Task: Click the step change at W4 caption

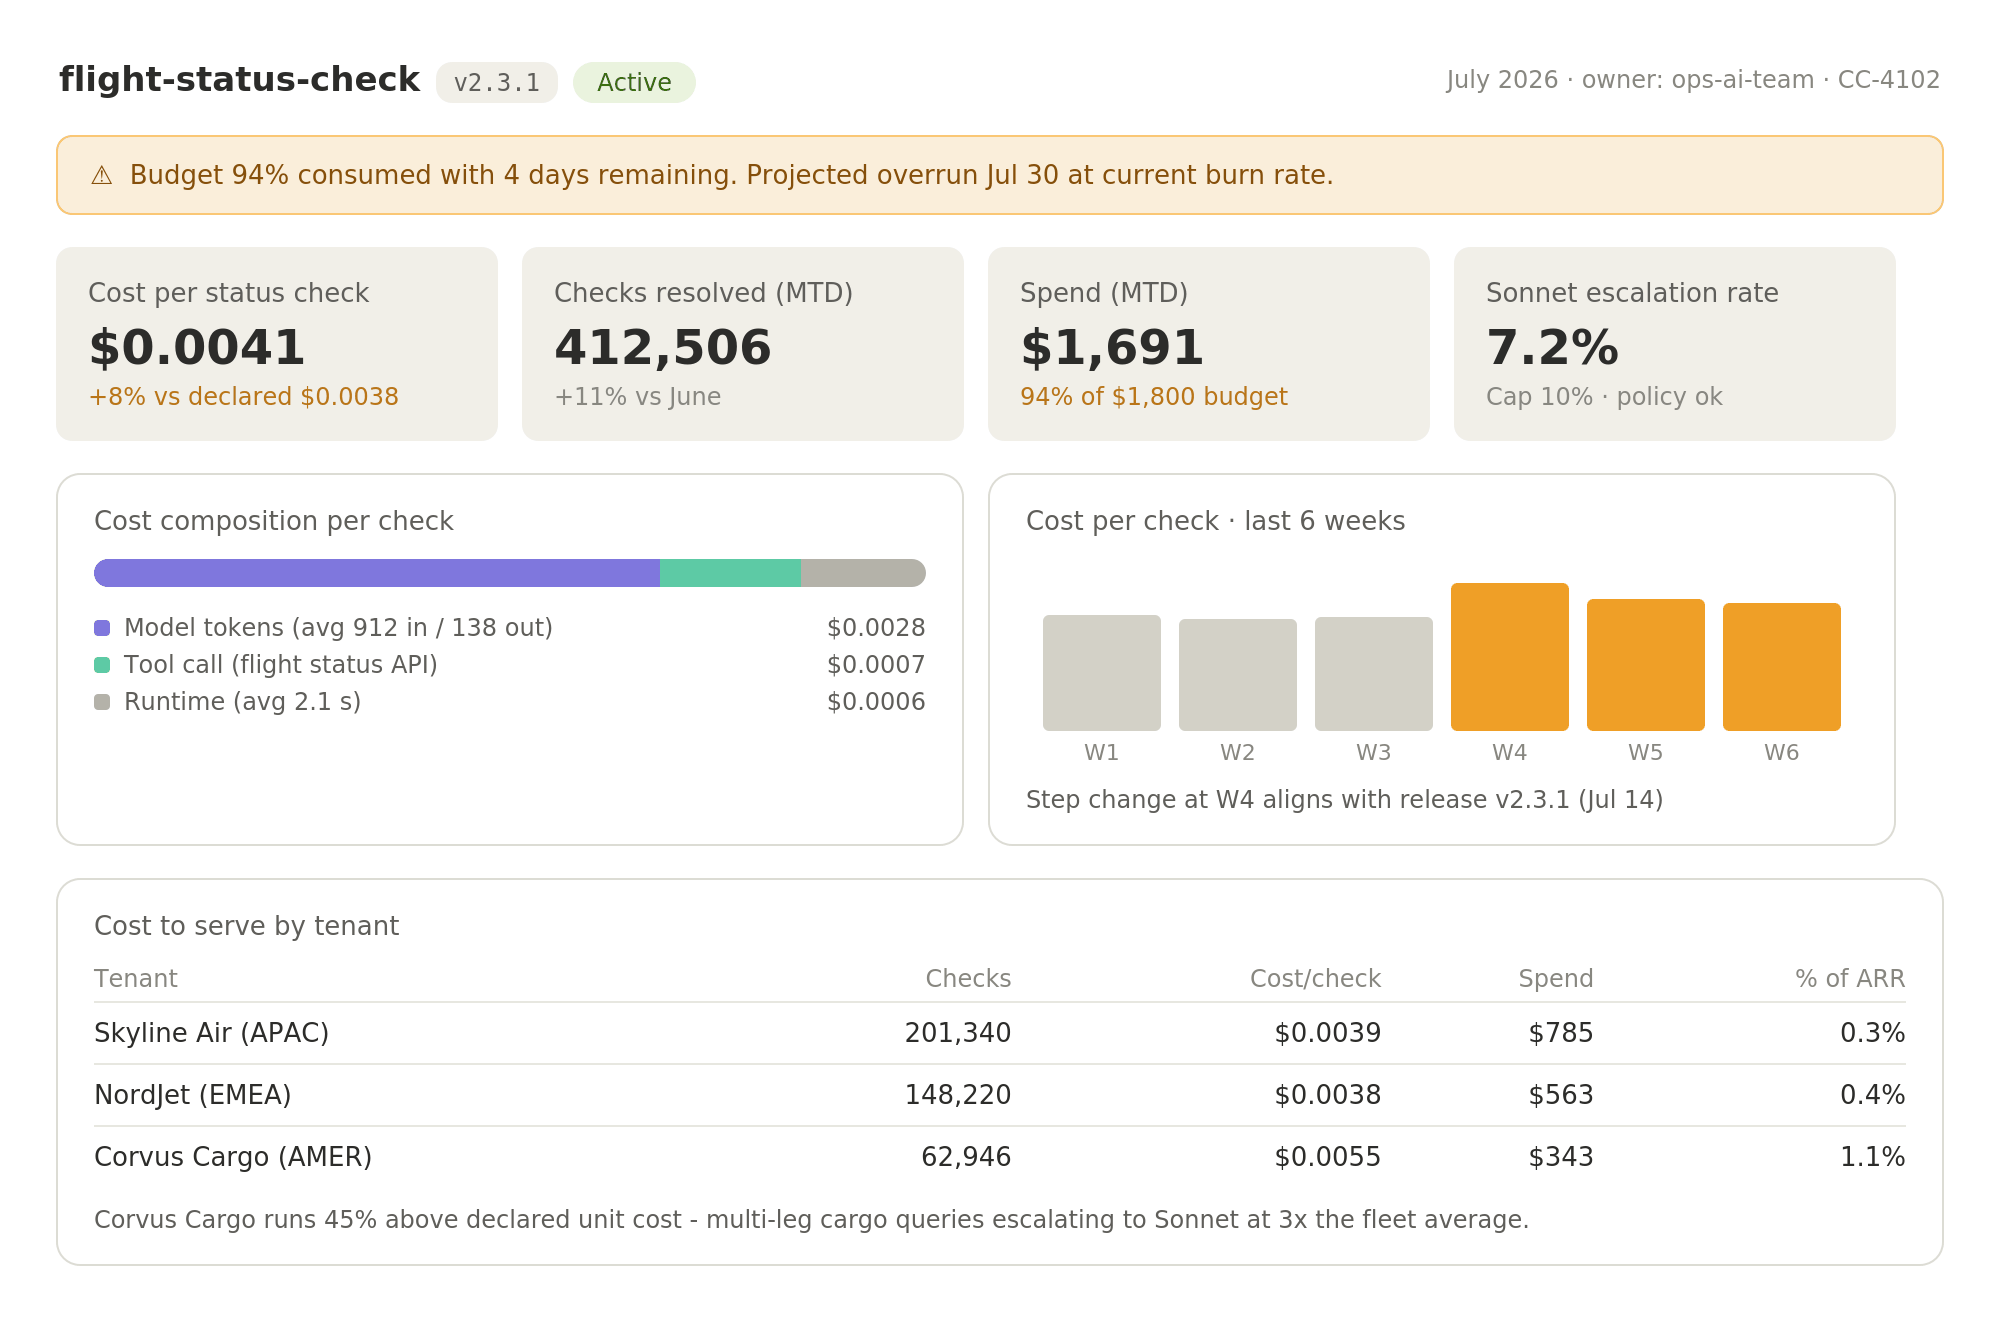Action: 1345,800
